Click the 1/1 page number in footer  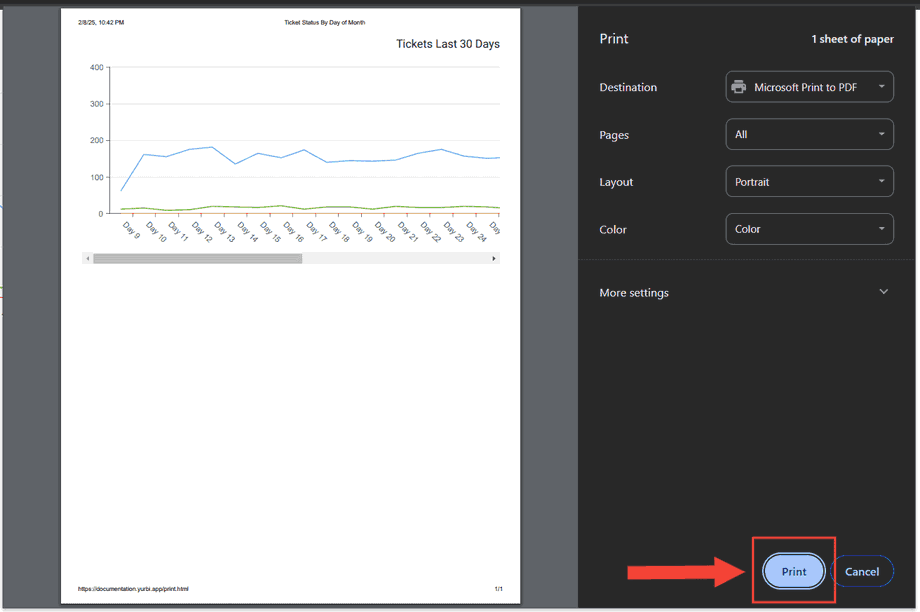pos(498,589)
